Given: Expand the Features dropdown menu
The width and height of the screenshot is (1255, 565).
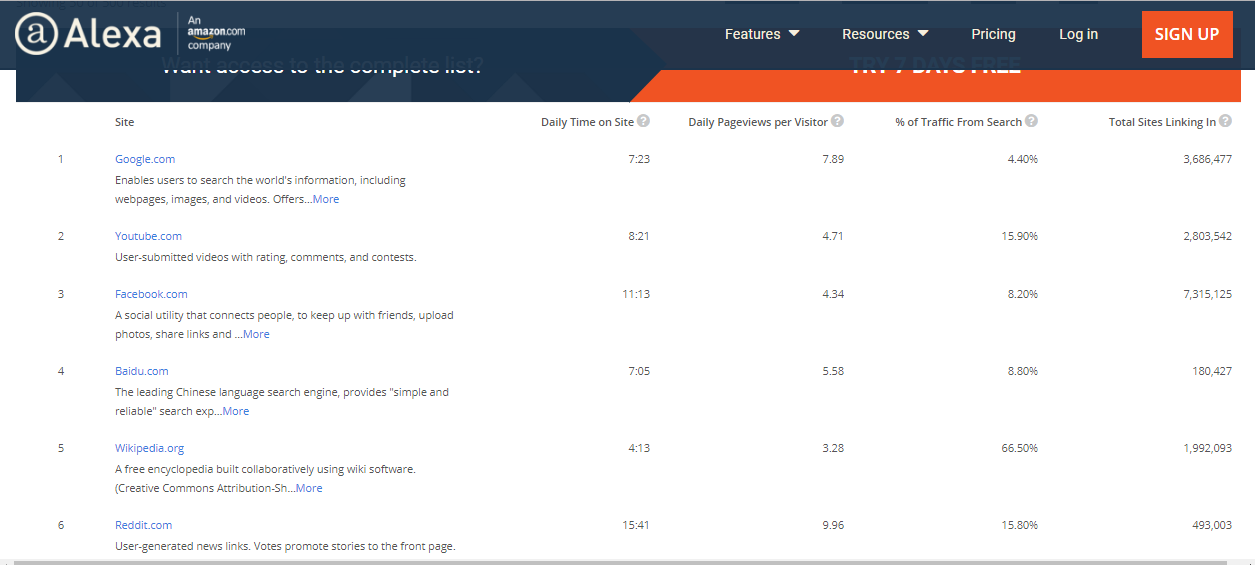Looking at the screenshot, I should [762, 34].
